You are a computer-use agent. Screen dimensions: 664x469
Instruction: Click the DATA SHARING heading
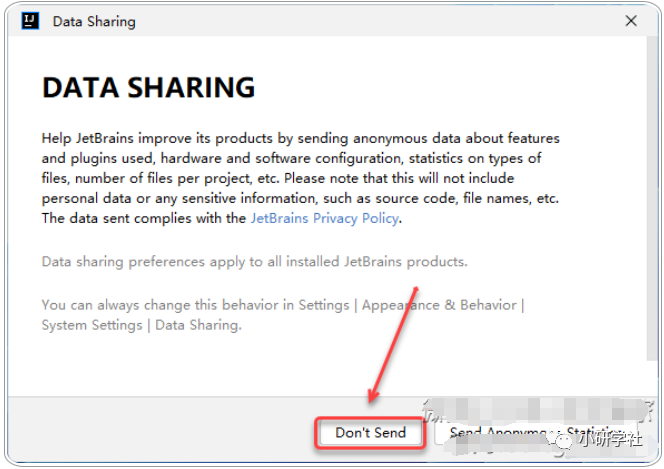tap(148, 88)
